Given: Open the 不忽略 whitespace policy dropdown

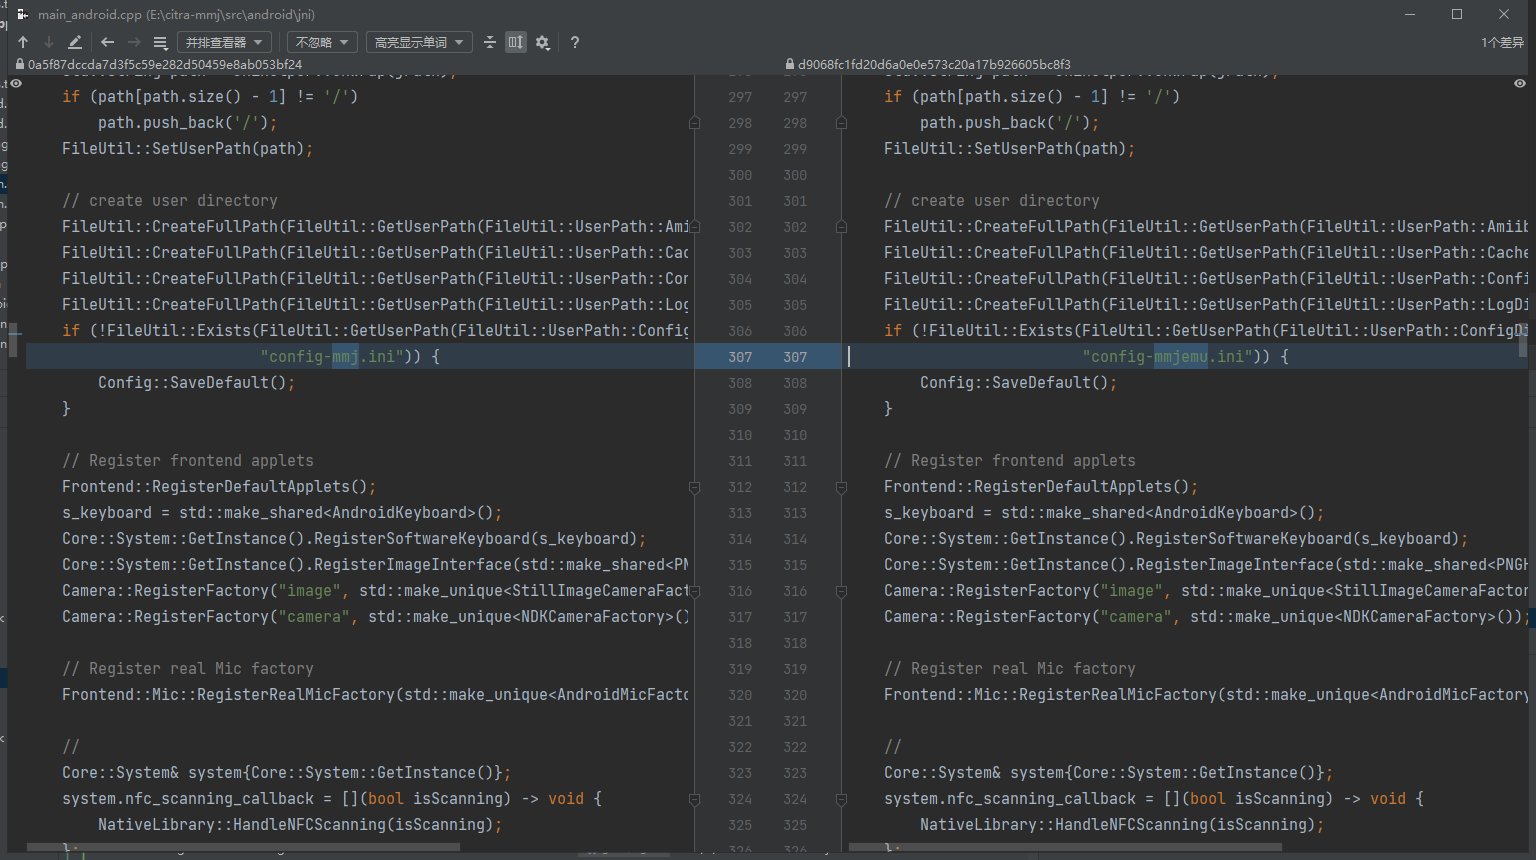Looking at the screenshot, I should pos(324,42).
